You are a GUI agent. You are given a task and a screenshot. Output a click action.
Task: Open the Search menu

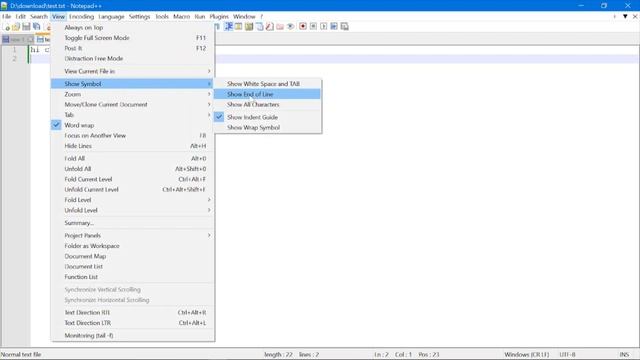[39, 16]
